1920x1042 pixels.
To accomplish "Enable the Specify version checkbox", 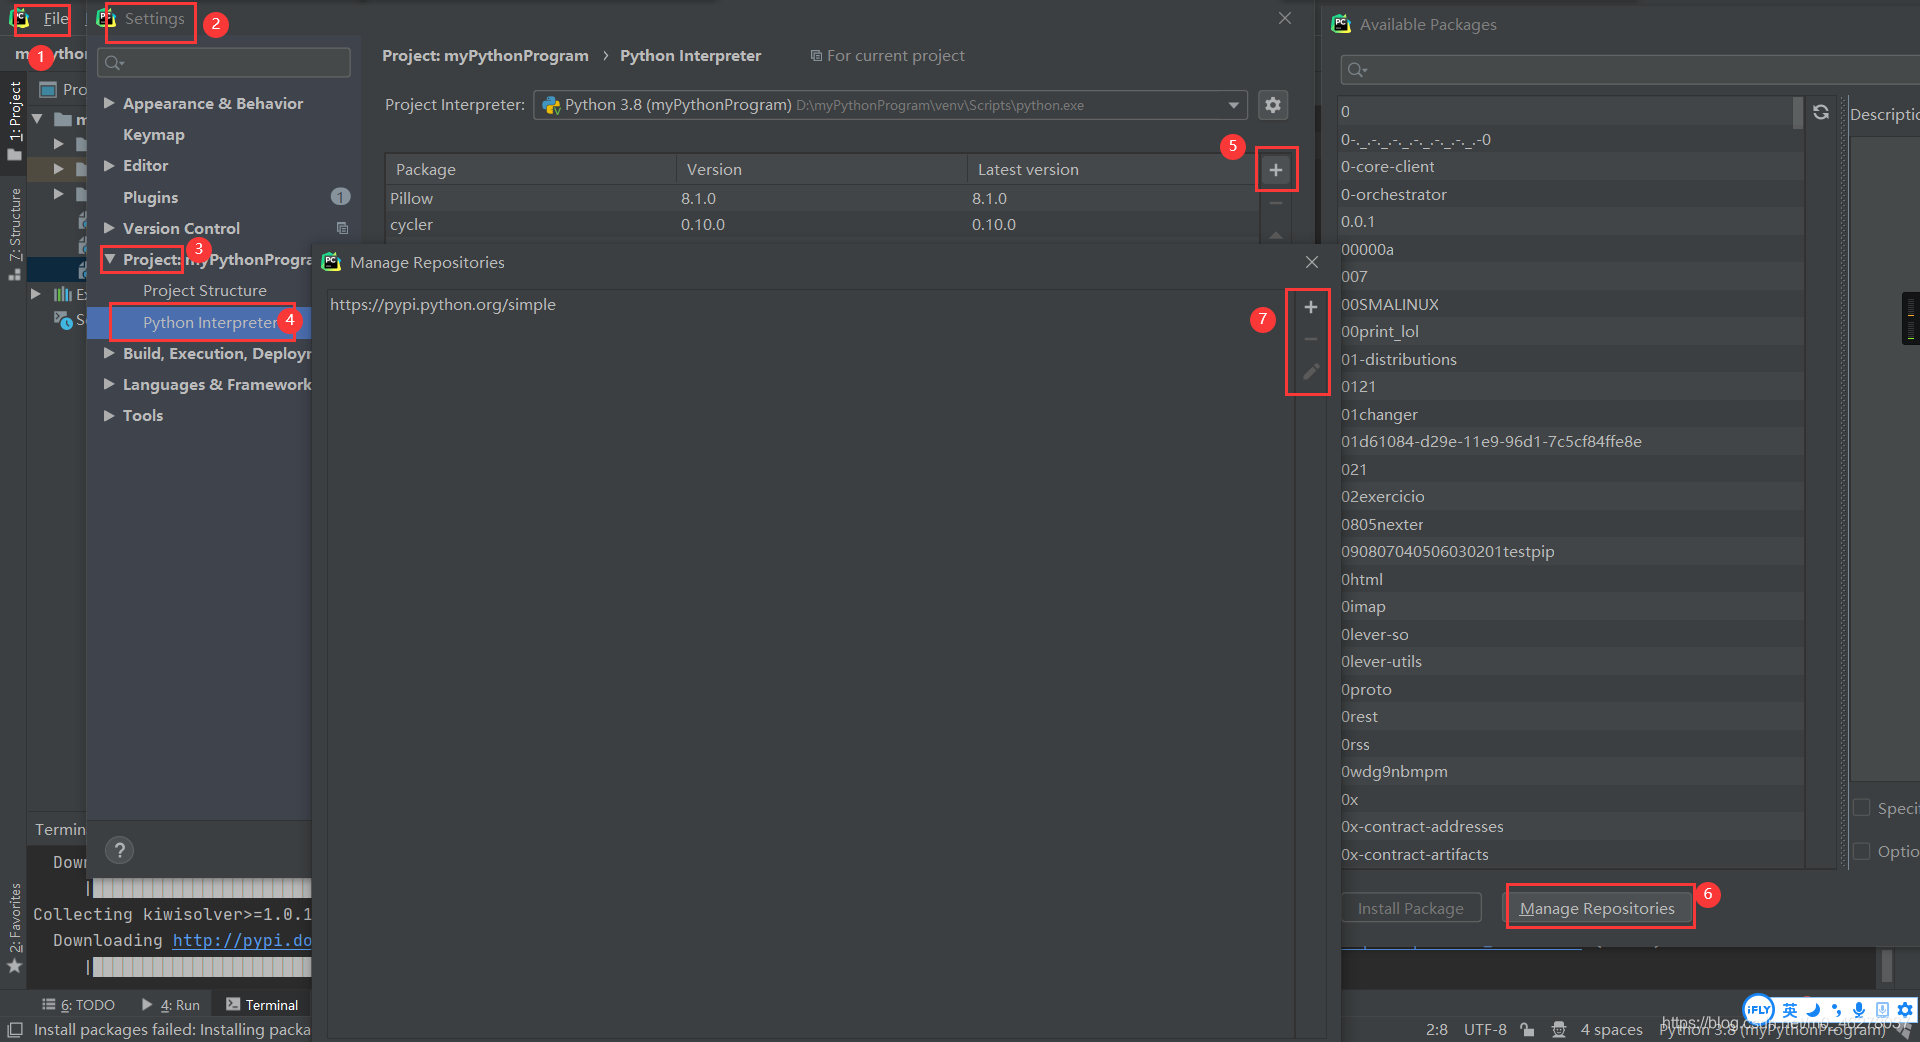I will point(1861,808).
